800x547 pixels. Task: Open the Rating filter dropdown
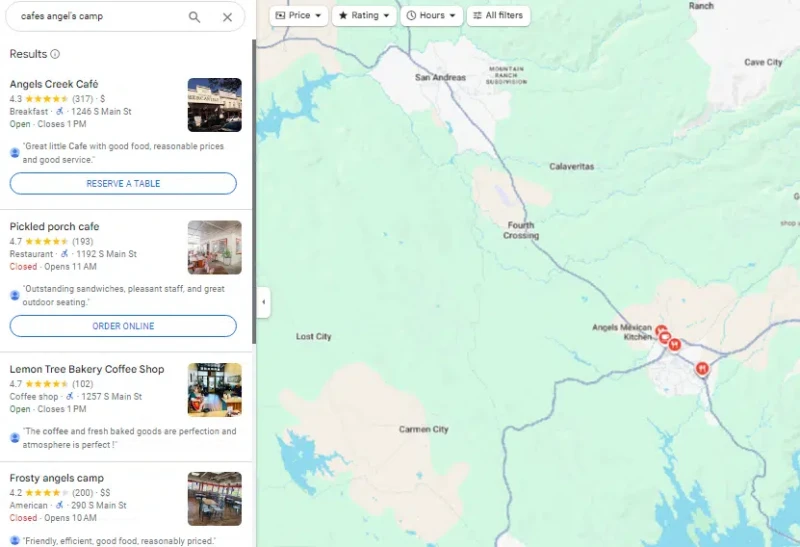click(364, 15)
